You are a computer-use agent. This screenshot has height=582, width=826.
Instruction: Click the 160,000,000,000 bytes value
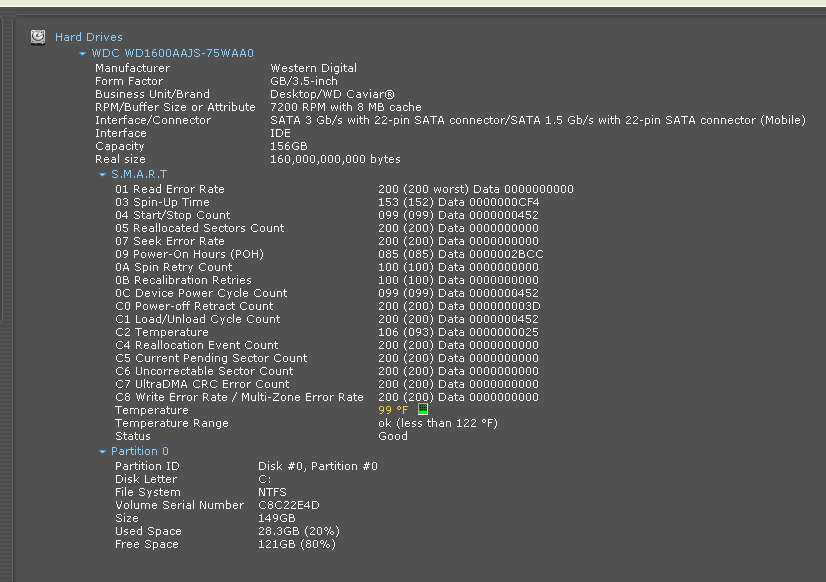pos(335,159)
